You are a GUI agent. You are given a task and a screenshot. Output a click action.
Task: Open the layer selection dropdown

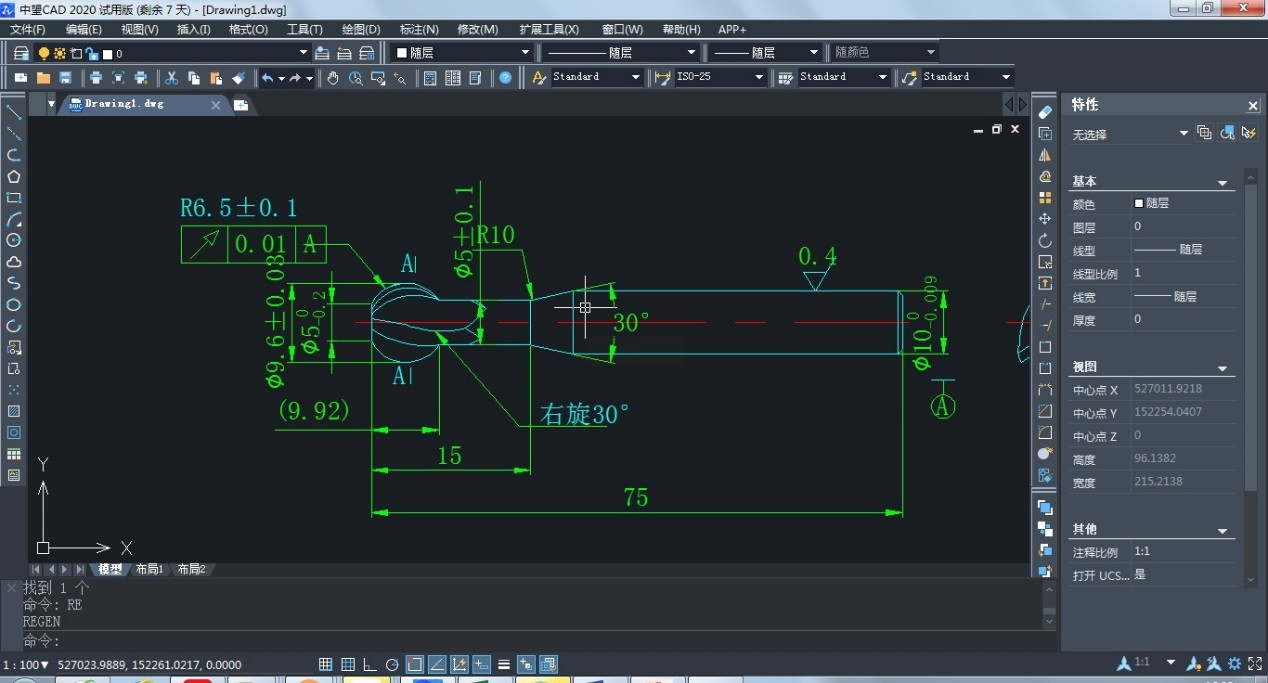304,53
